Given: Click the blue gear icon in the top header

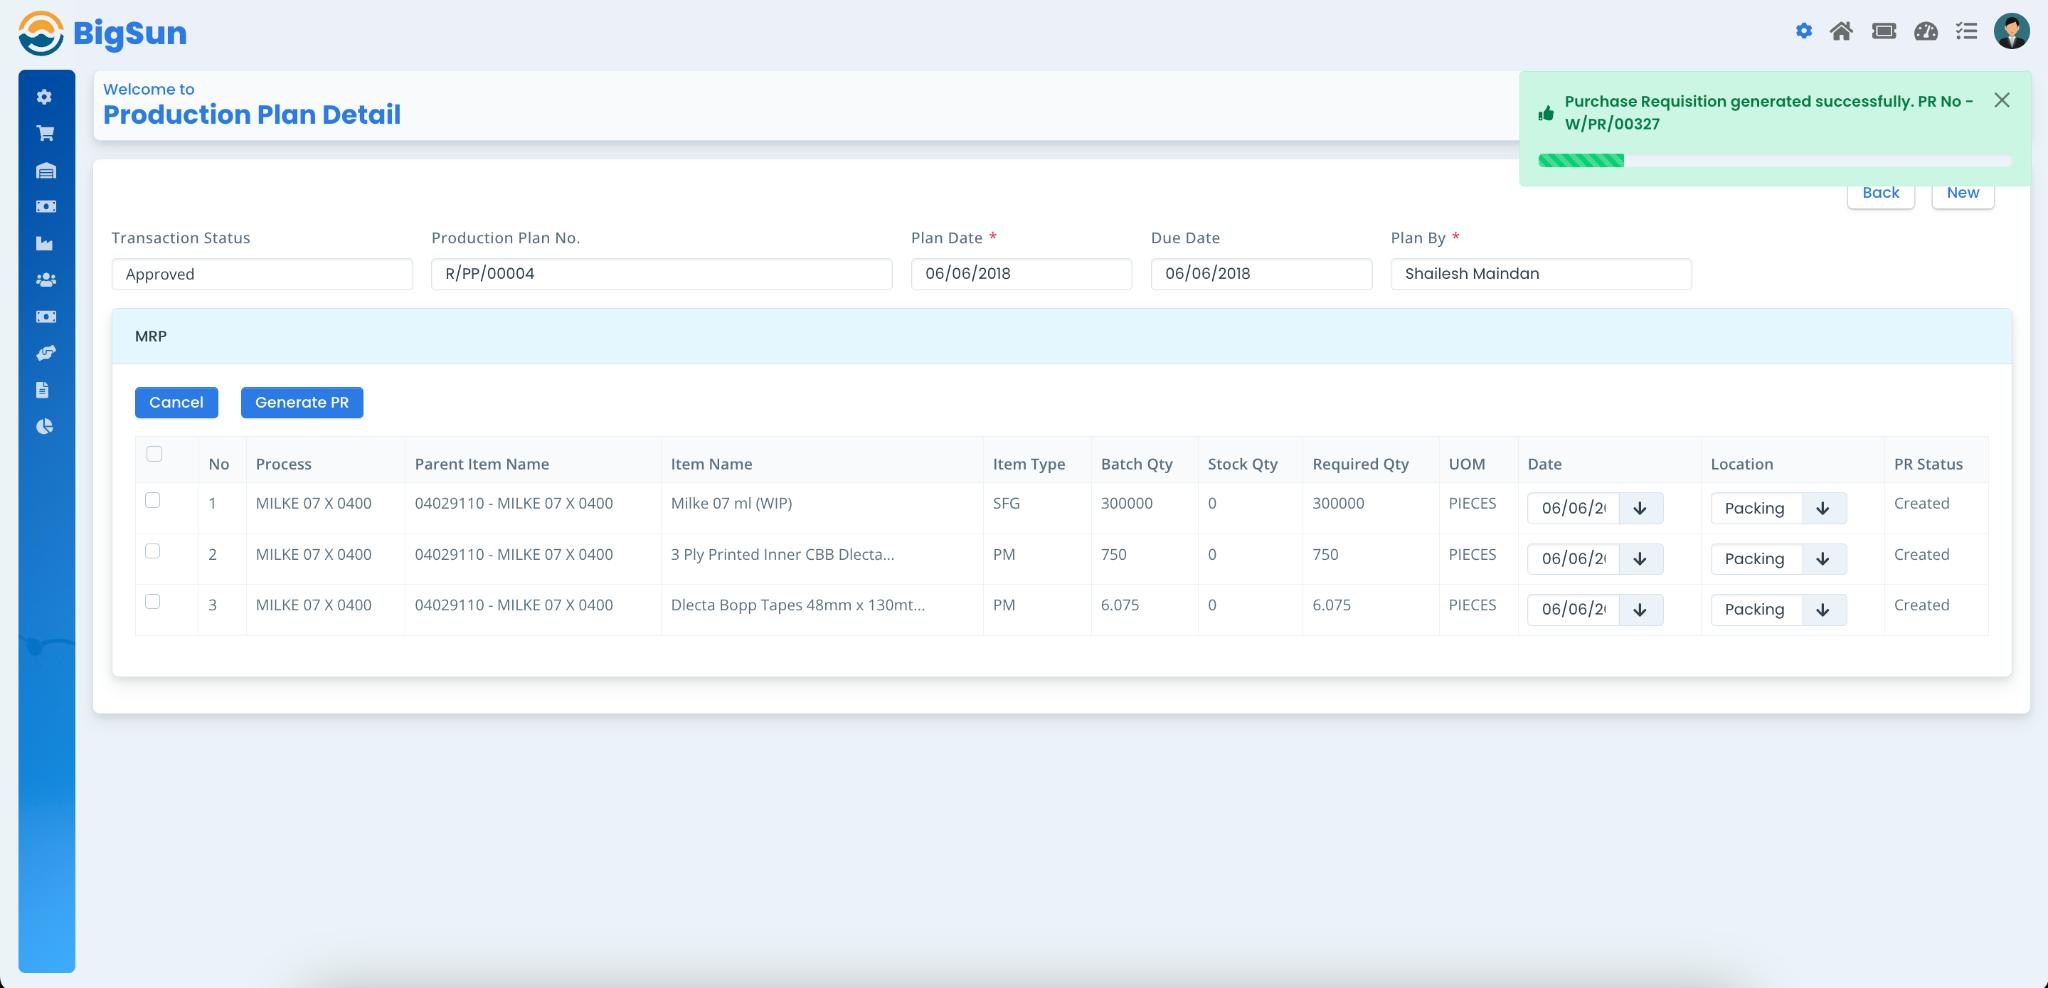Looking at the screenshot, I should pos(1804,31).
